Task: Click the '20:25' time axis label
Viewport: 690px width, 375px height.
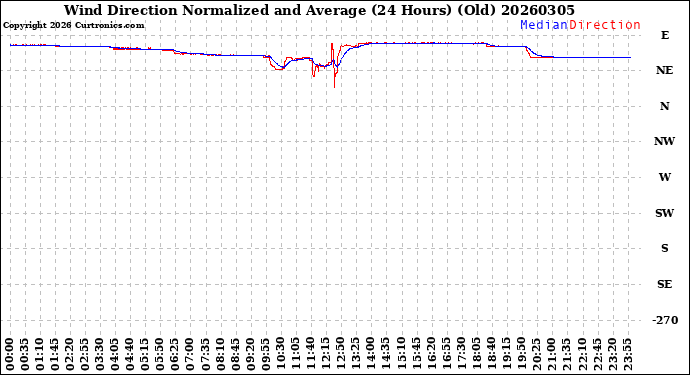Action: [x=537, y=355]
